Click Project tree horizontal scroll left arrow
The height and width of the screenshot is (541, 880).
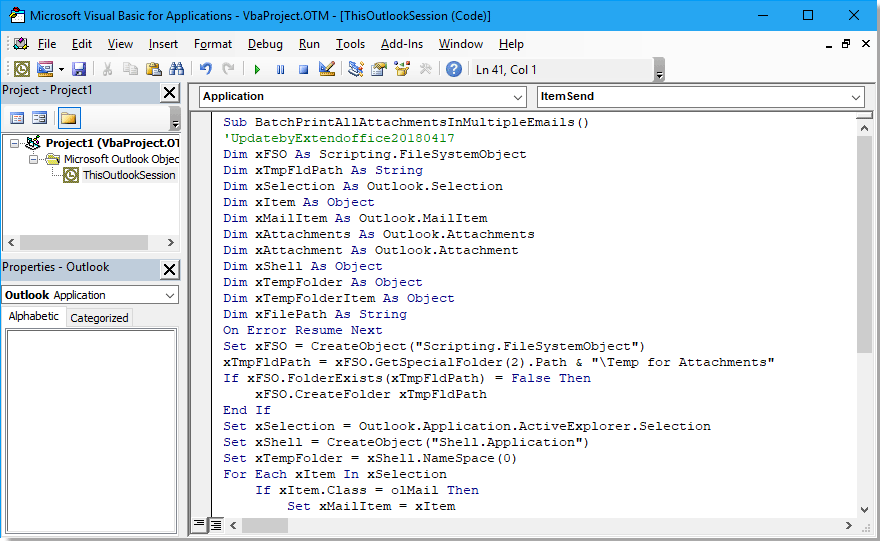[x=11, y=242]
